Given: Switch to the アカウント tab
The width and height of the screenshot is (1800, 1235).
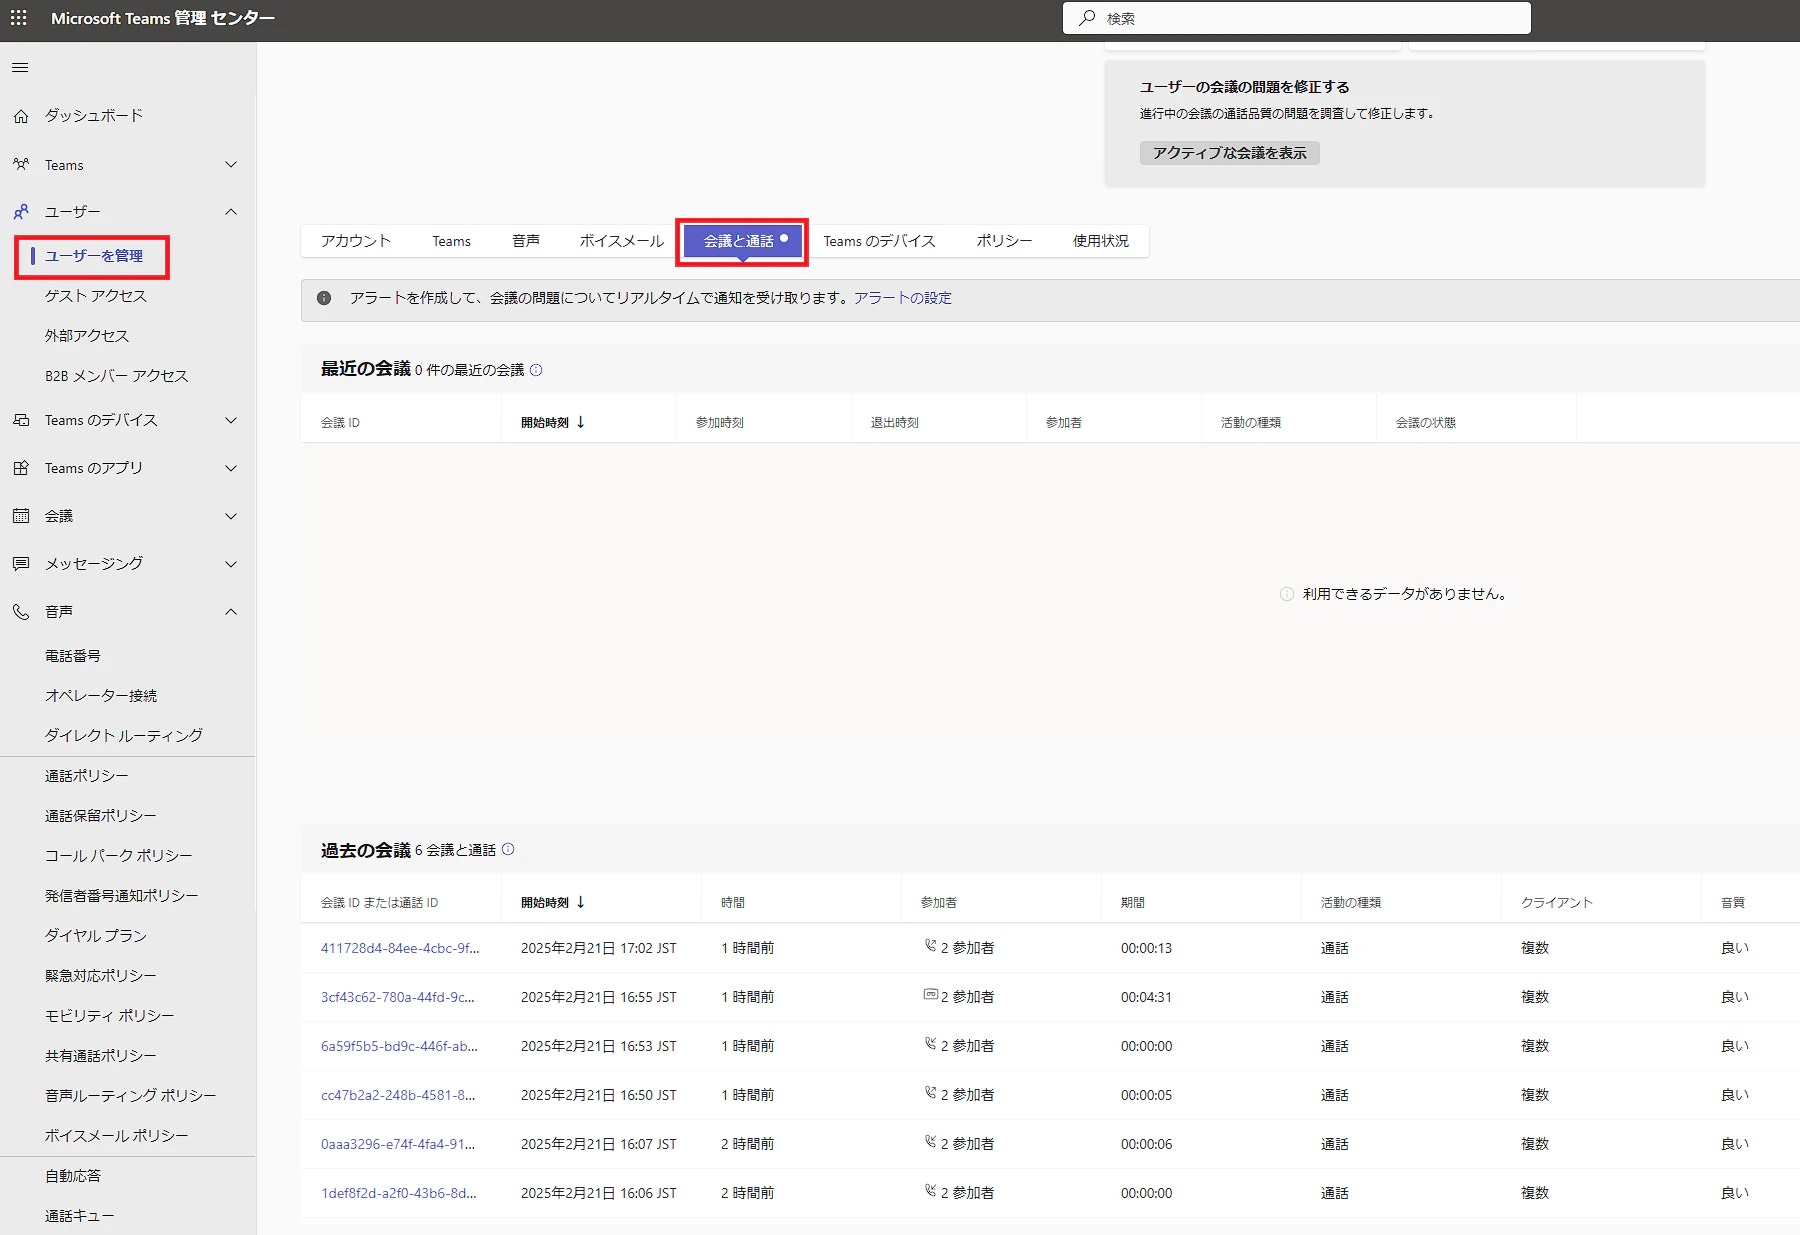Looking at the screenshot, I should click(x=356, y=241).
